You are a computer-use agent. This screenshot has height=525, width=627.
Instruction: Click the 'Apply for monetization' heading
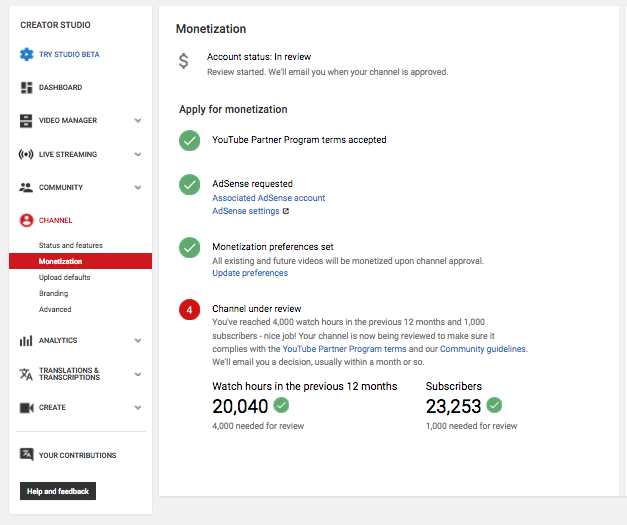[233, 110]
